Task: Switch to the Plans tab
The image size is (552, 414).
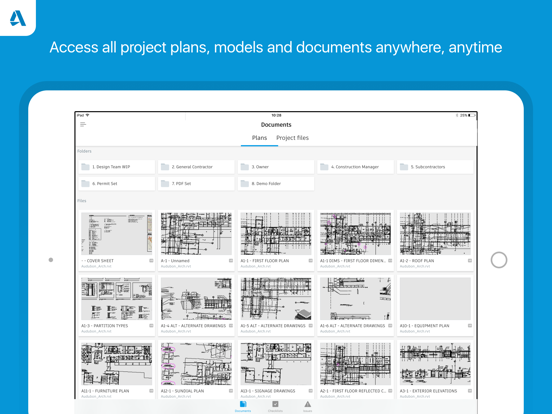Action: tap(259, 138)
